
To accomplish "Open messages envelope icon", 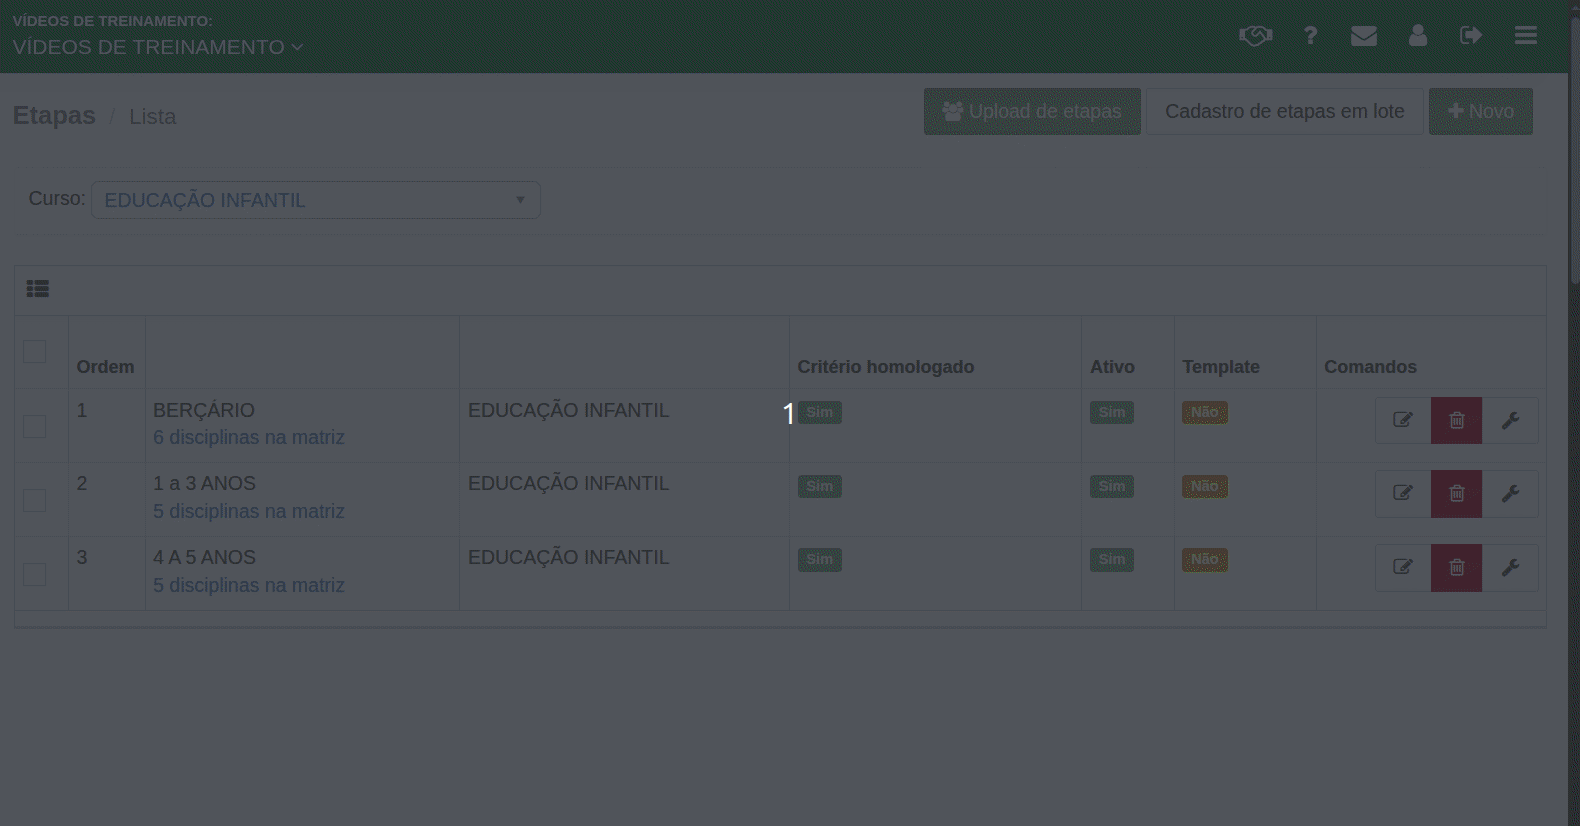I will coord(1363,36).
